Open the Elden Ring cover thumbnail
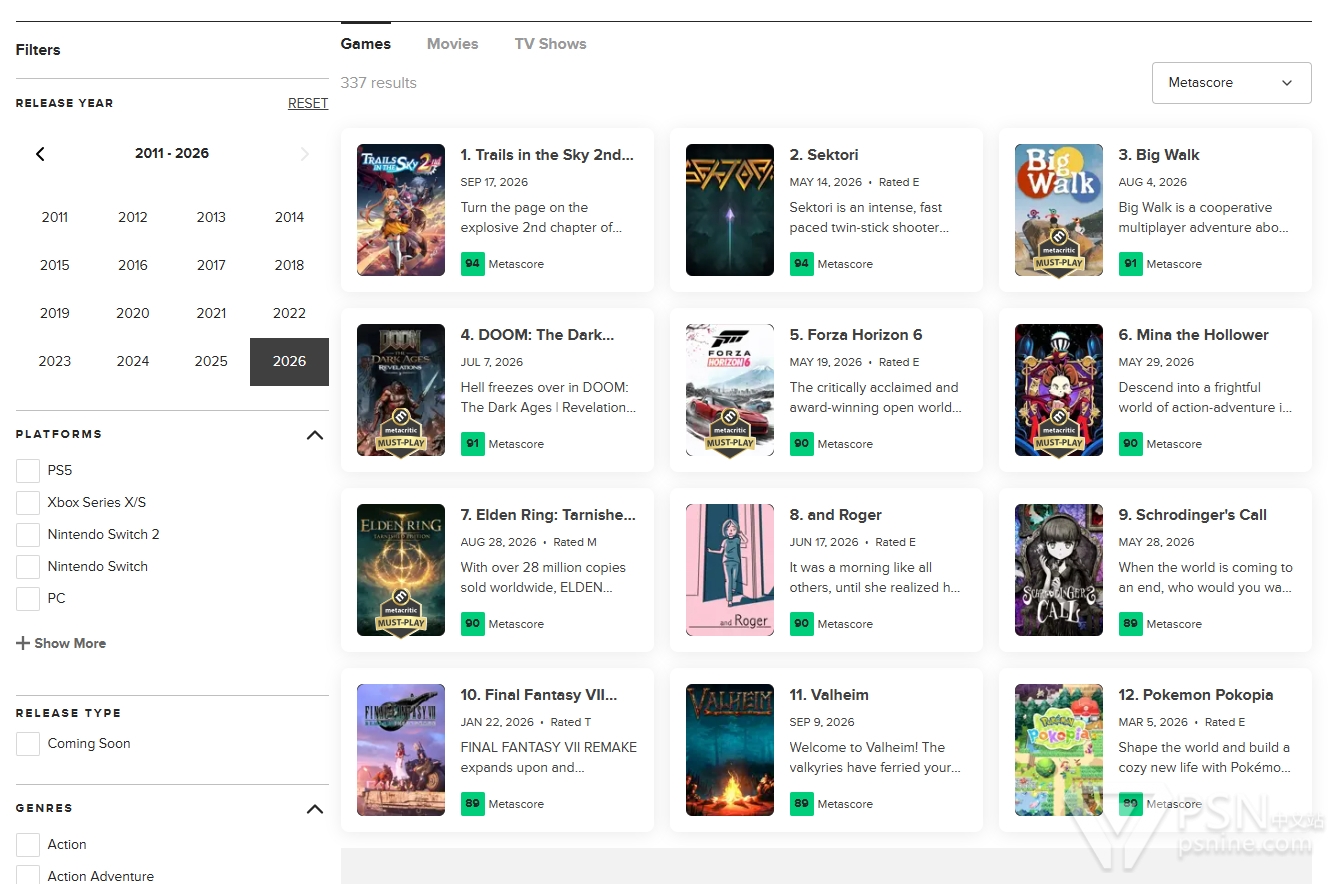 point(401,570)
